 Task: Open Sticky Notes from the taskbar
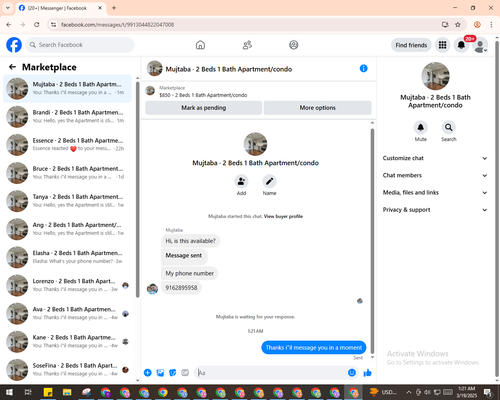(x=48, y=392)
